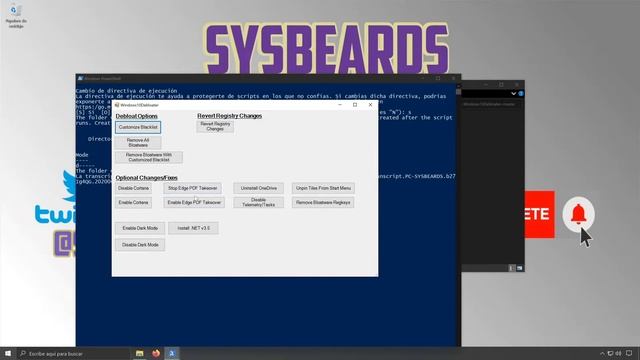The width and height of the screenshot is (640, 360).
Task: Click Enable Dark Mode button
Action: [x=140, y=228]
